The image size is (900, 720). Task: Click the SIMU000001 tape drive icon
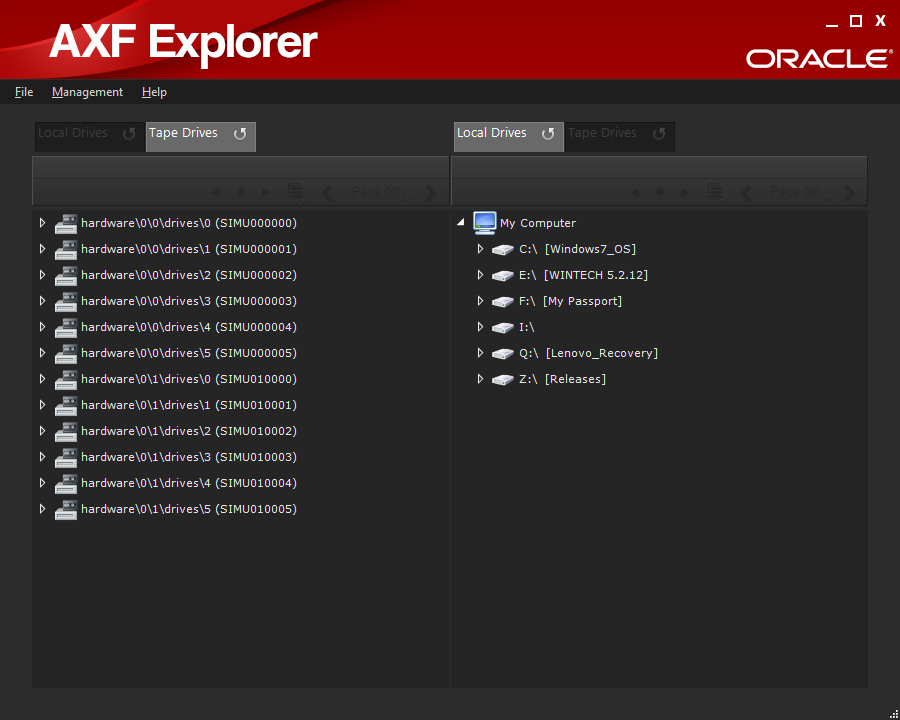[66, 249]
